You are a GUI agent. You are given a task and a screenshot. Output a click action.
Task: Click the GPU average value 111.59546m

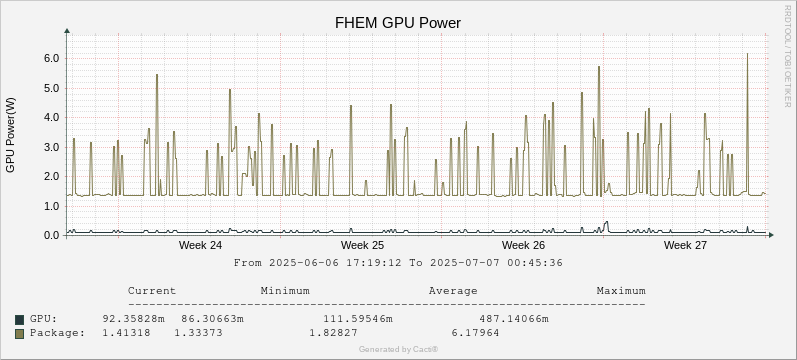pyautogui.click(x=358, y=319)
